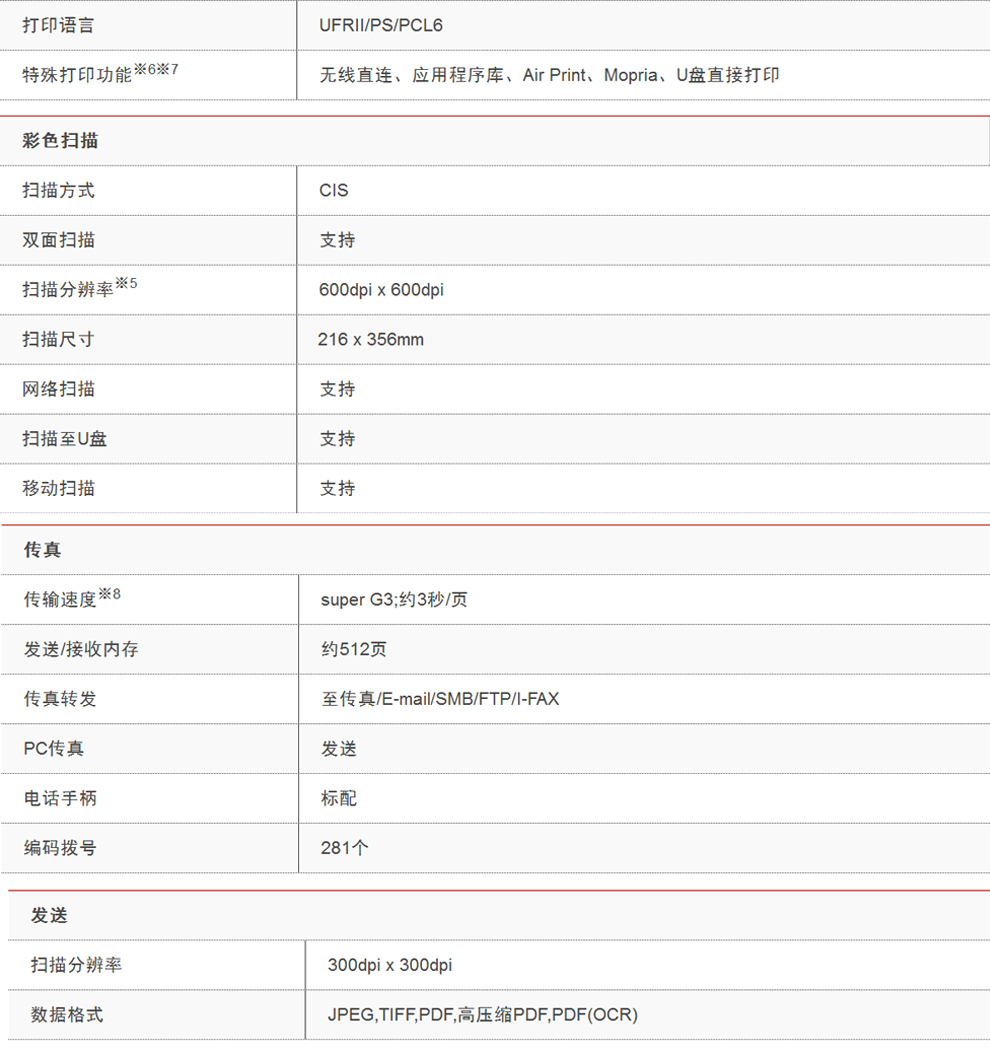Select the 216 x 356mm value
This screenshot has height=1056, width=990.
tap(371, 339)
